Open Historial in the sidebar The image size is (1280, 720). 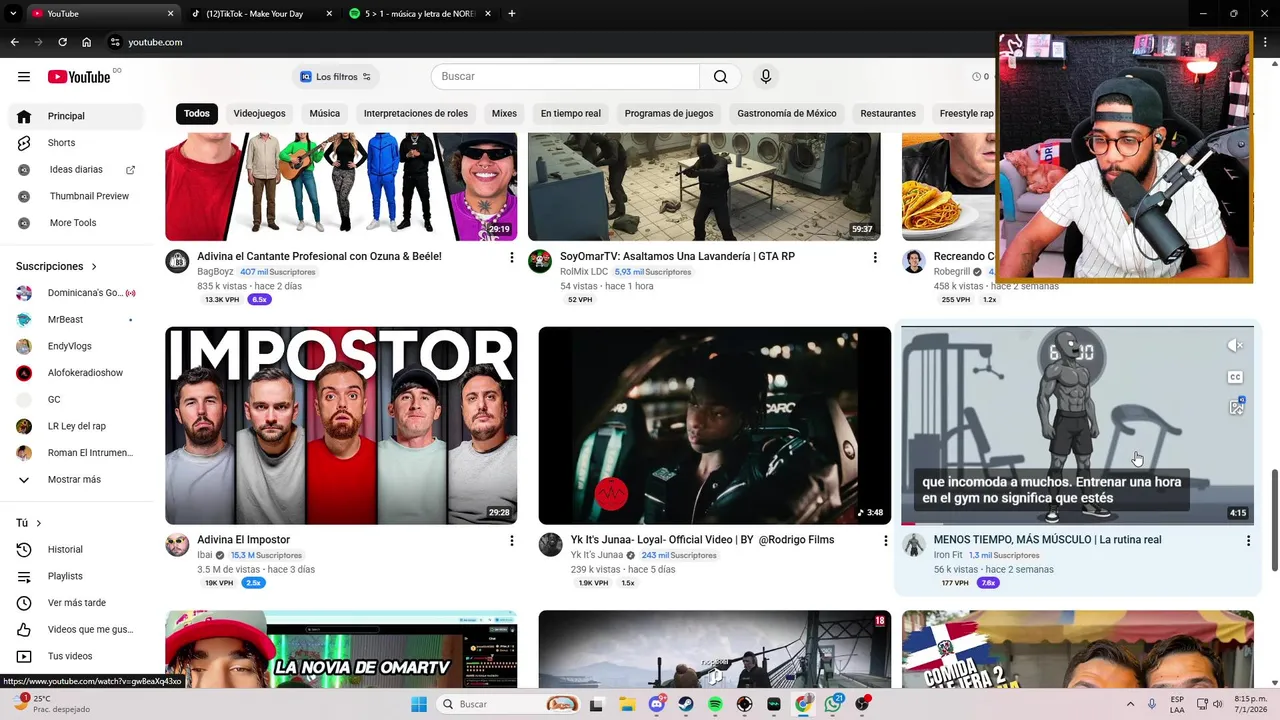point(76,549)
